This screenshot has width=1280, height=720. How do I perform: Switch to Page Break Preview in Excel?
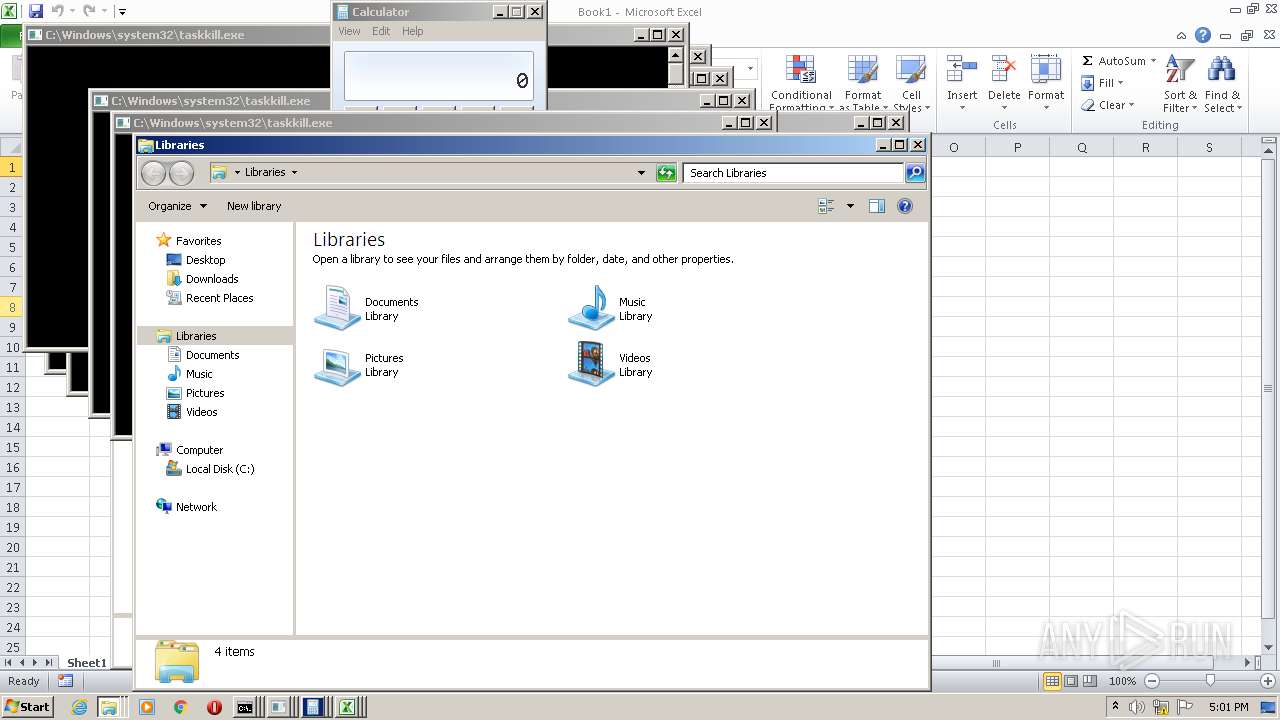click(1090, 681)
